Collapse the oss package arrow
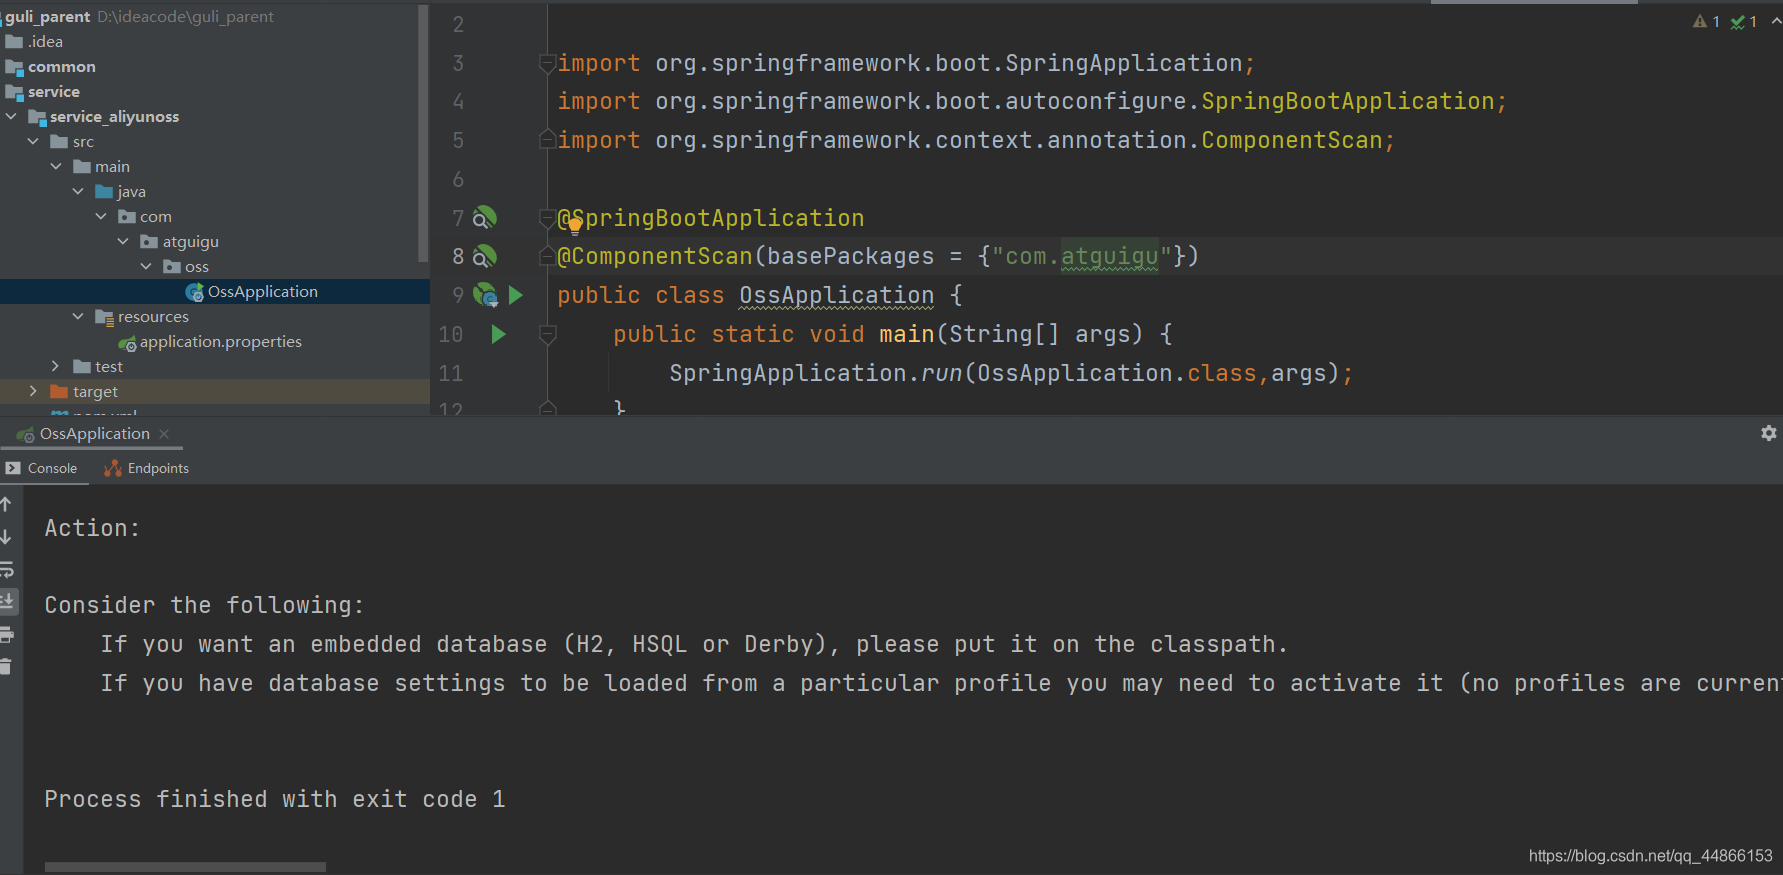1783x875 pixels. point(146,267)
